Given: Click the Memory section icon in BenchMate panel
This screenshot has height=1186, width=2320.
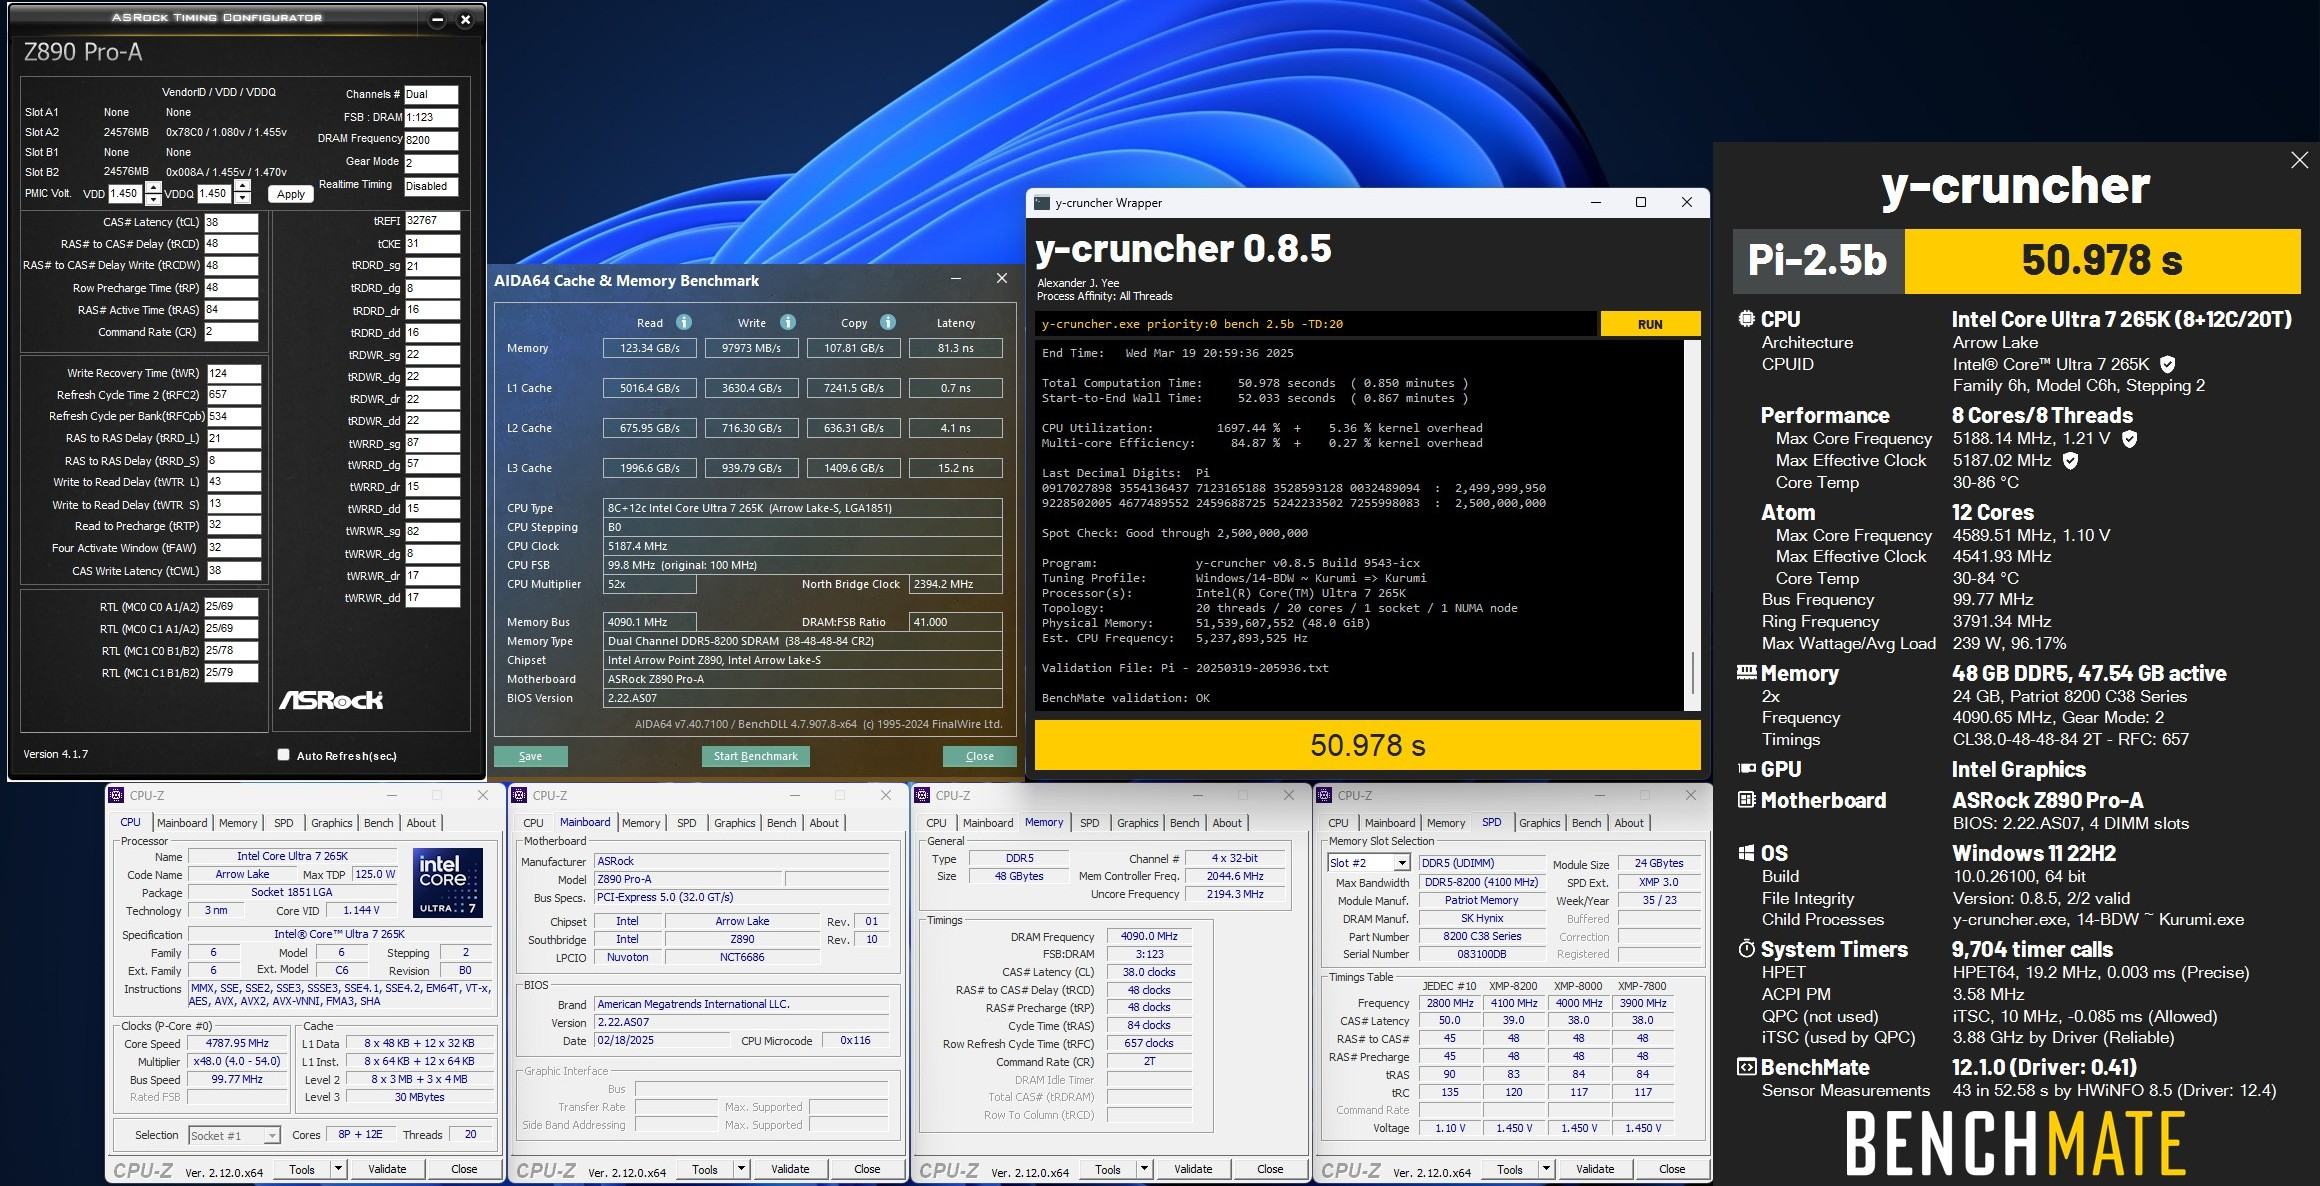Looking at the screenshot, I should click(x=1747, y=673).
